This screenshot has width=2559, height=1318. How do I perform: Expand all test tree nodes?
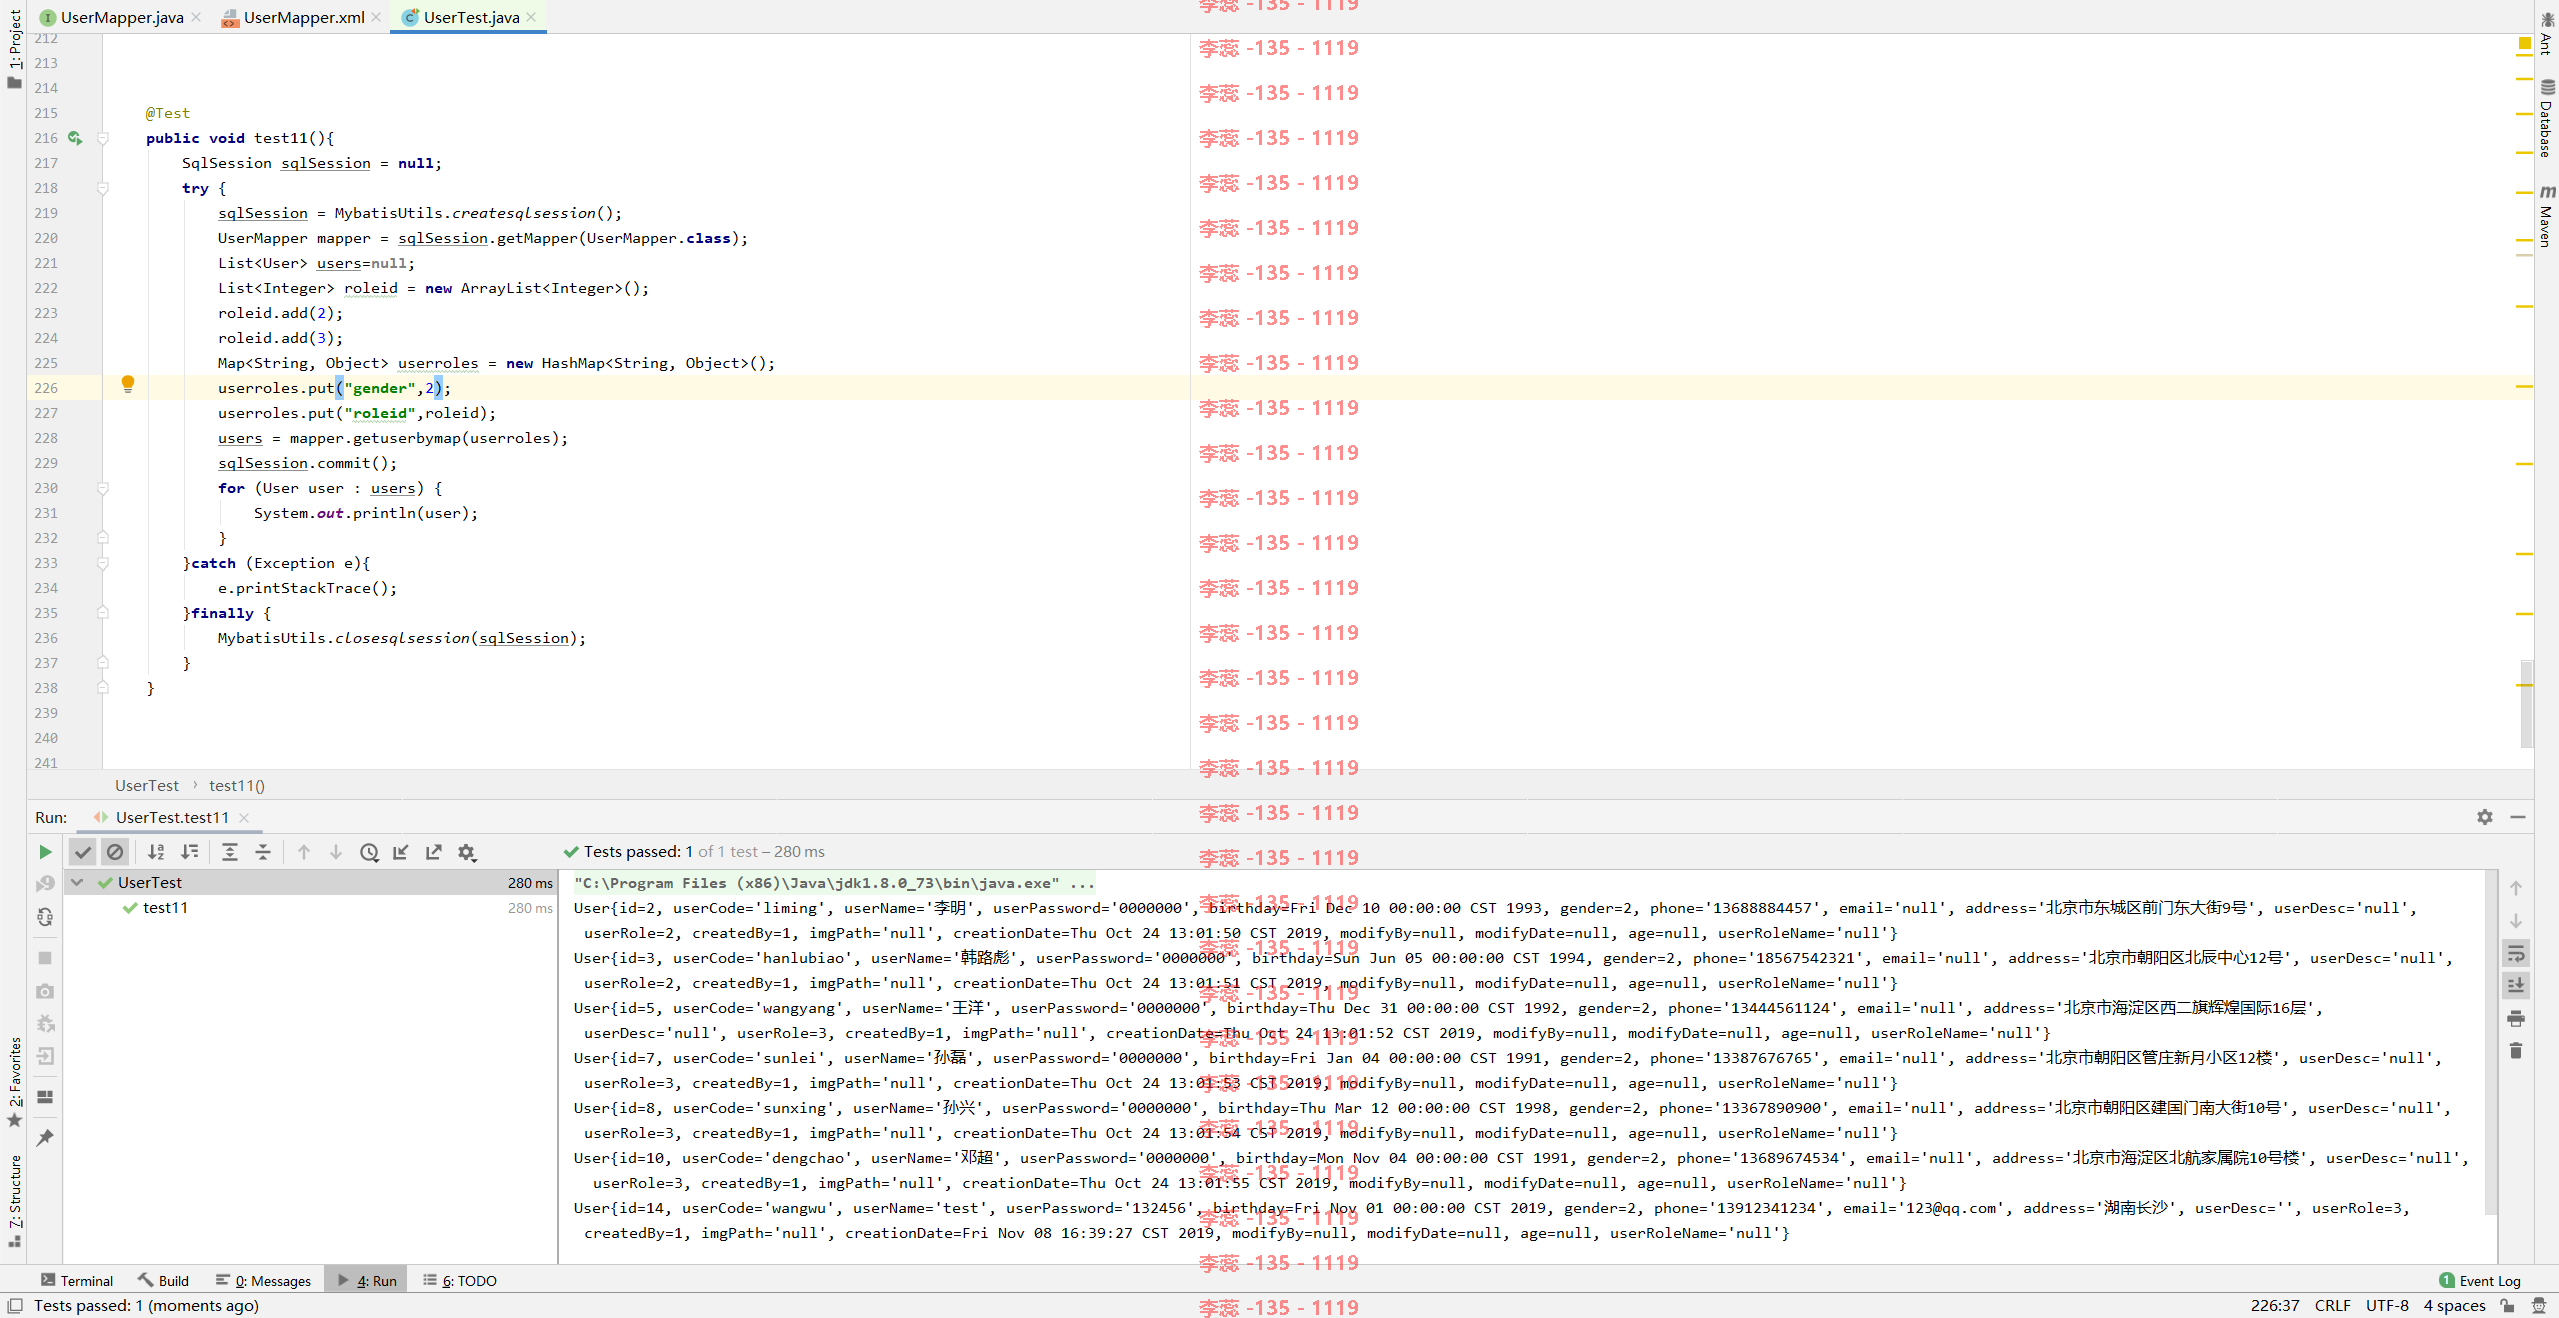[x=230, y=852]
